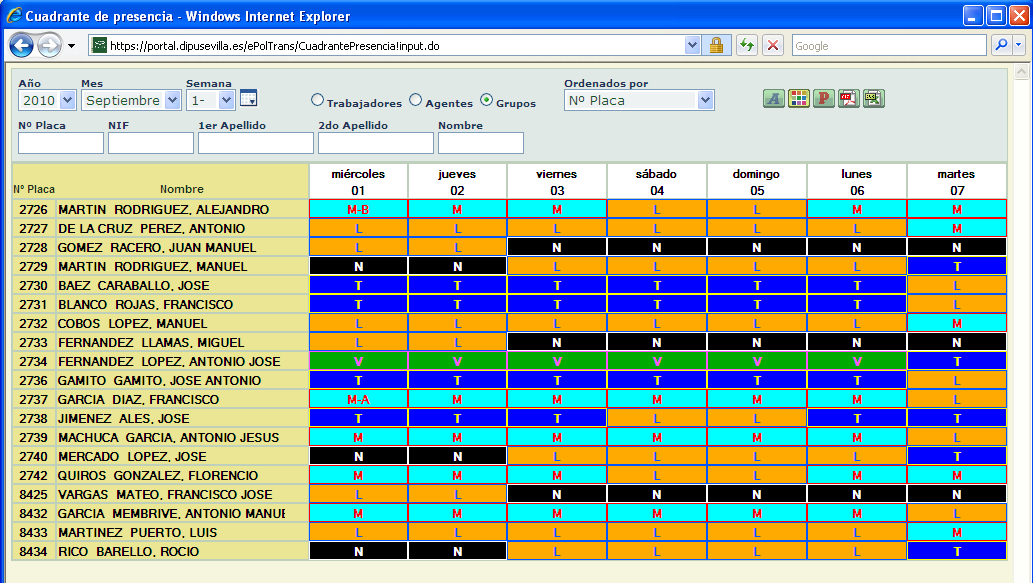Select the Trabajadores radio button
This screenshot has height=583, width=1033.
318,100
